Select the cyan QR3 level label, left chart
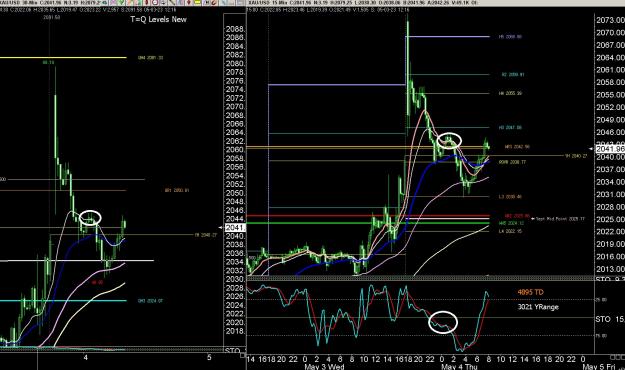Viewport: 625px width, 370px height. (150, 301)
